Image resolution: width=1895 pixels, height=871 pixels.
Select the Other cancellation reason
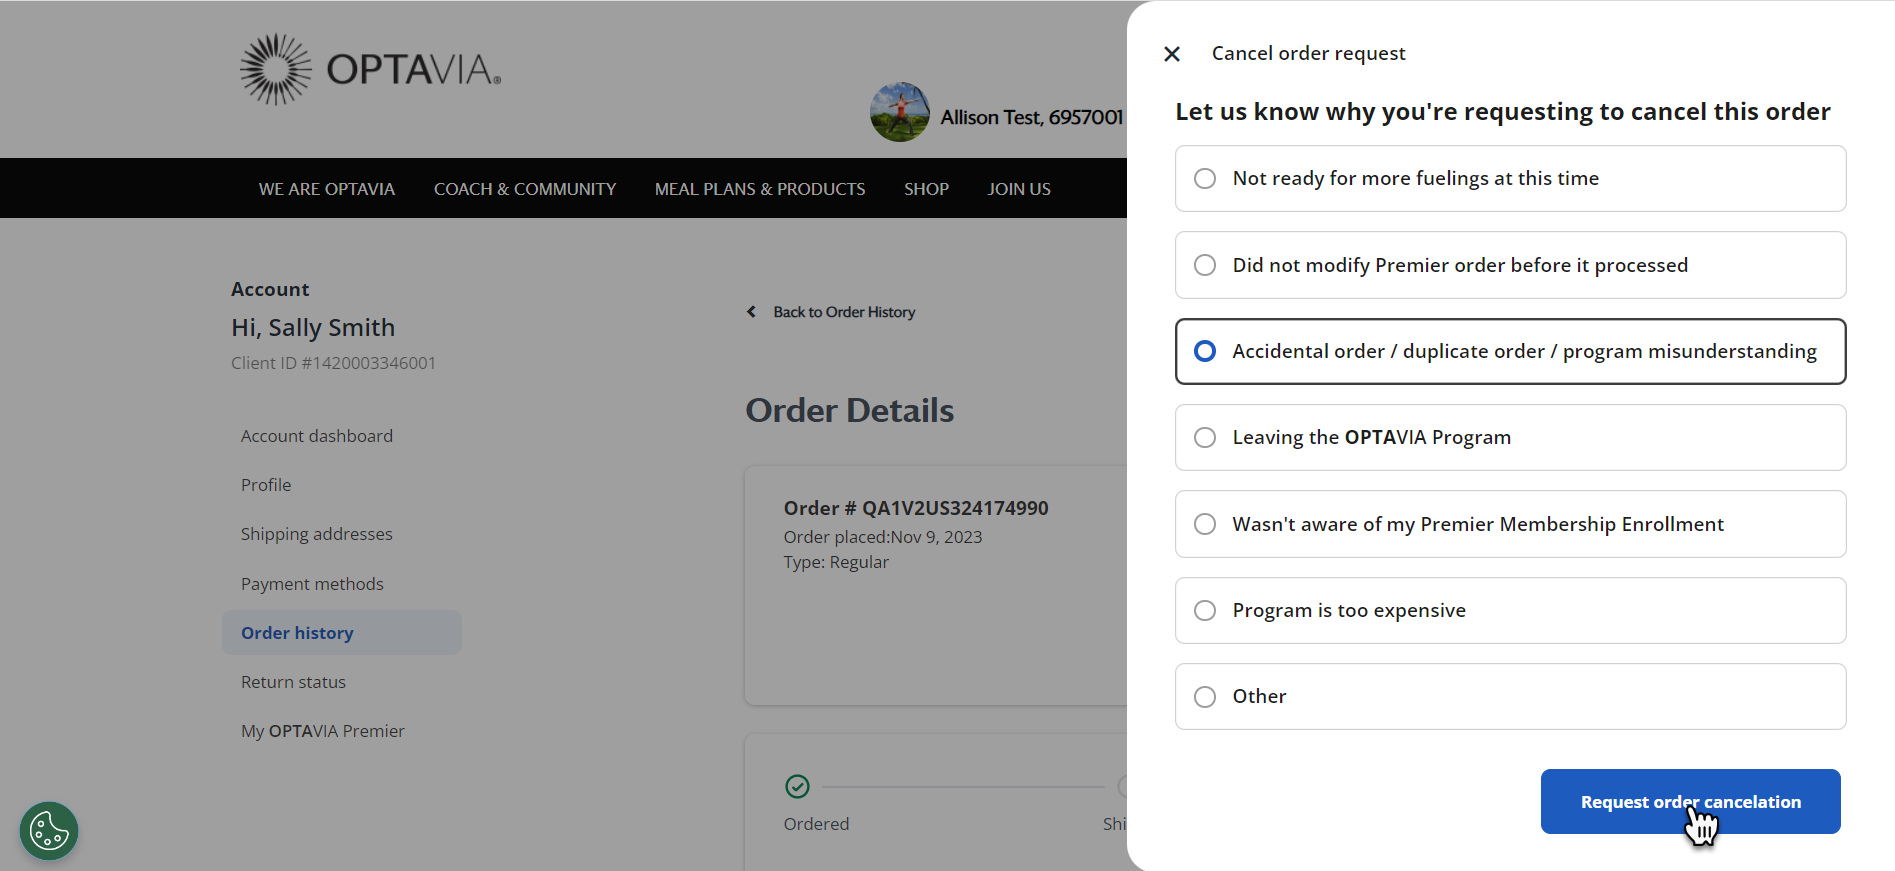click(1204, 696)
